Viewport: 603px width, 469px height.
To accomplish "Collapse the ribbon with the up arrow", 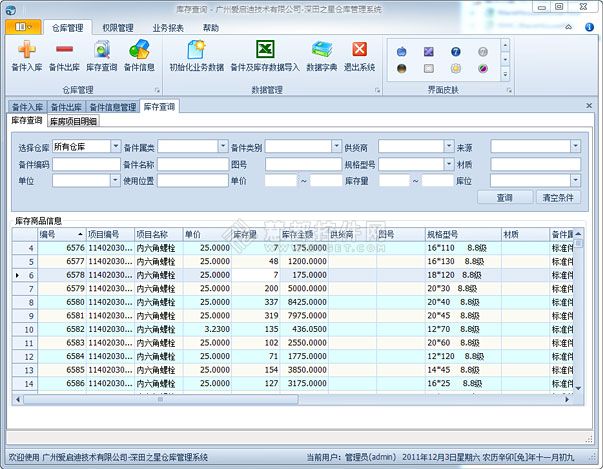I will tap(568, 27).
